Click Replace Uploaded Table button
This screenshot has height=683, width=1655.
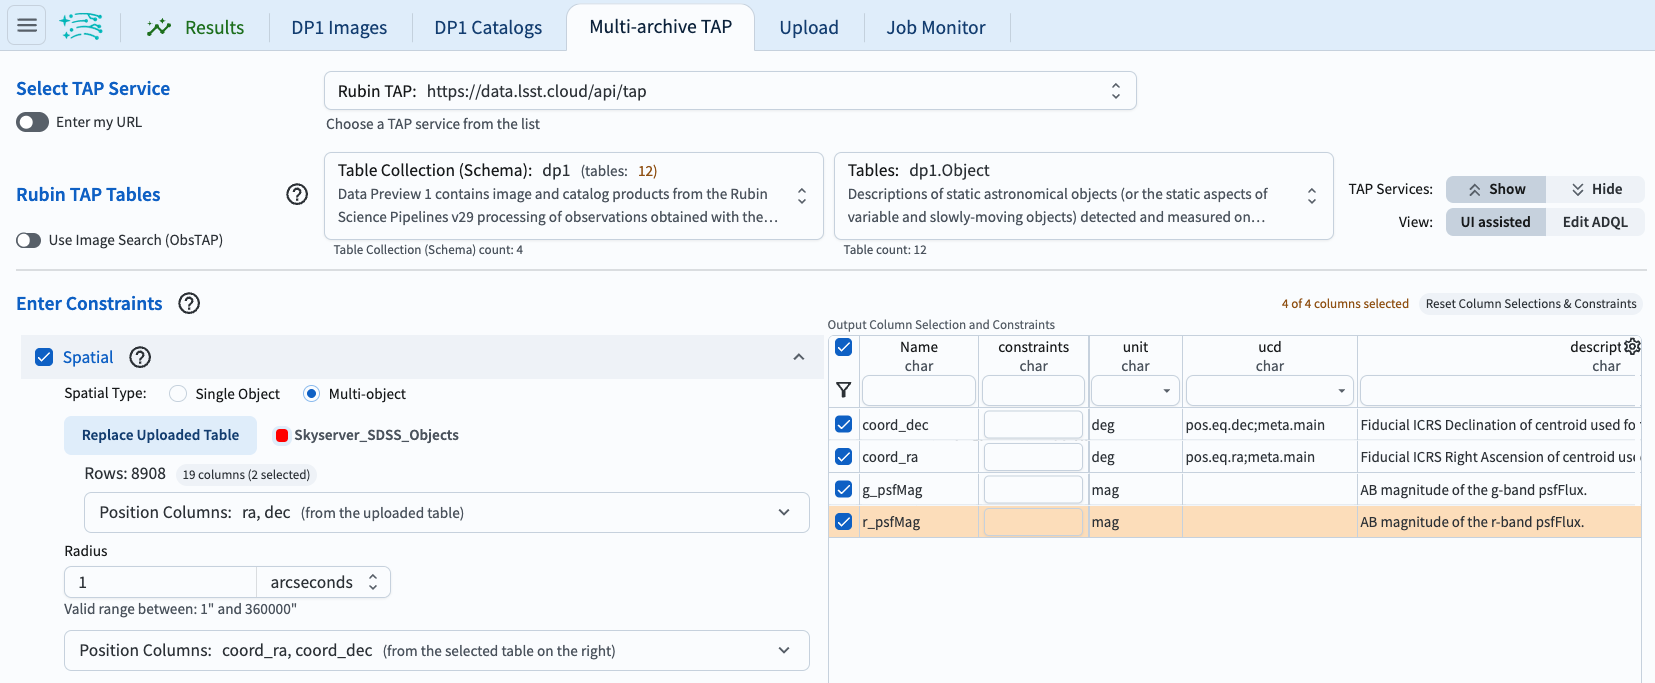[161, 435]
